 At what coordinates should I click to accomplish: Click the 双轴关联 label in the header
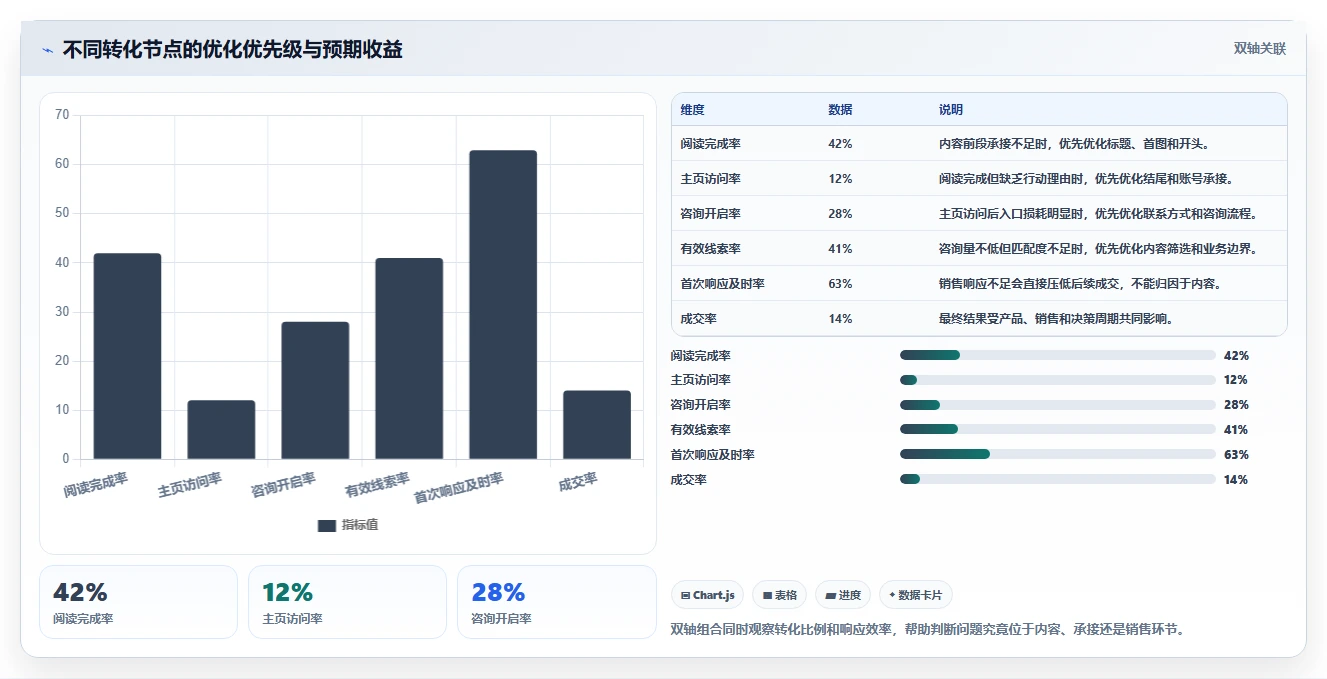click(x=1259, y=49)
